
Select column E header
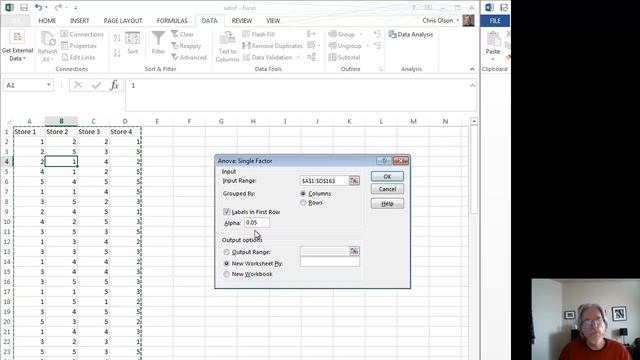coord(157,121)
